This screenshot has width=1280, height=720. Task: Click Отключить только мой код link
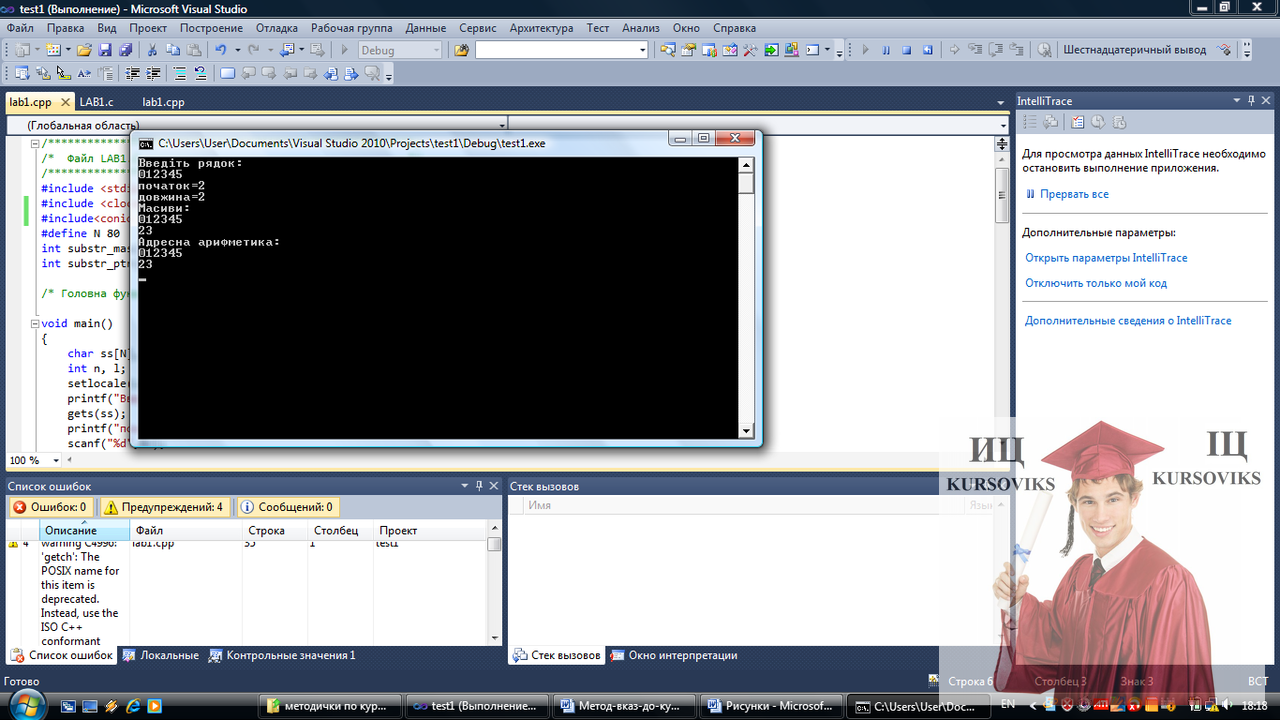[x=1096, y=283]
